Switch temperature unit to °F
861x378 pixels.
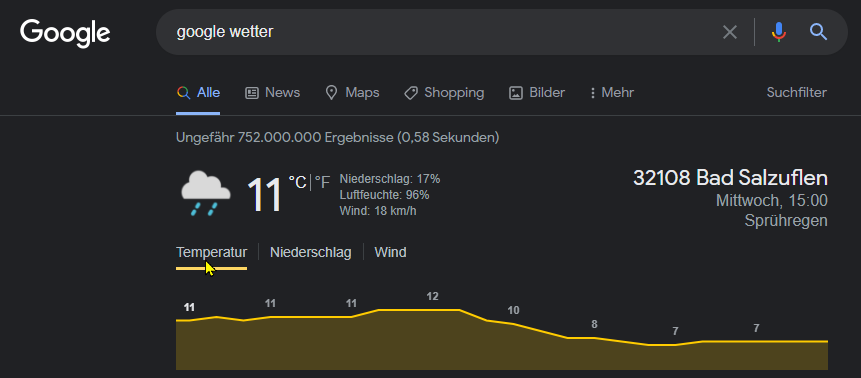click(x=322, y=182)
